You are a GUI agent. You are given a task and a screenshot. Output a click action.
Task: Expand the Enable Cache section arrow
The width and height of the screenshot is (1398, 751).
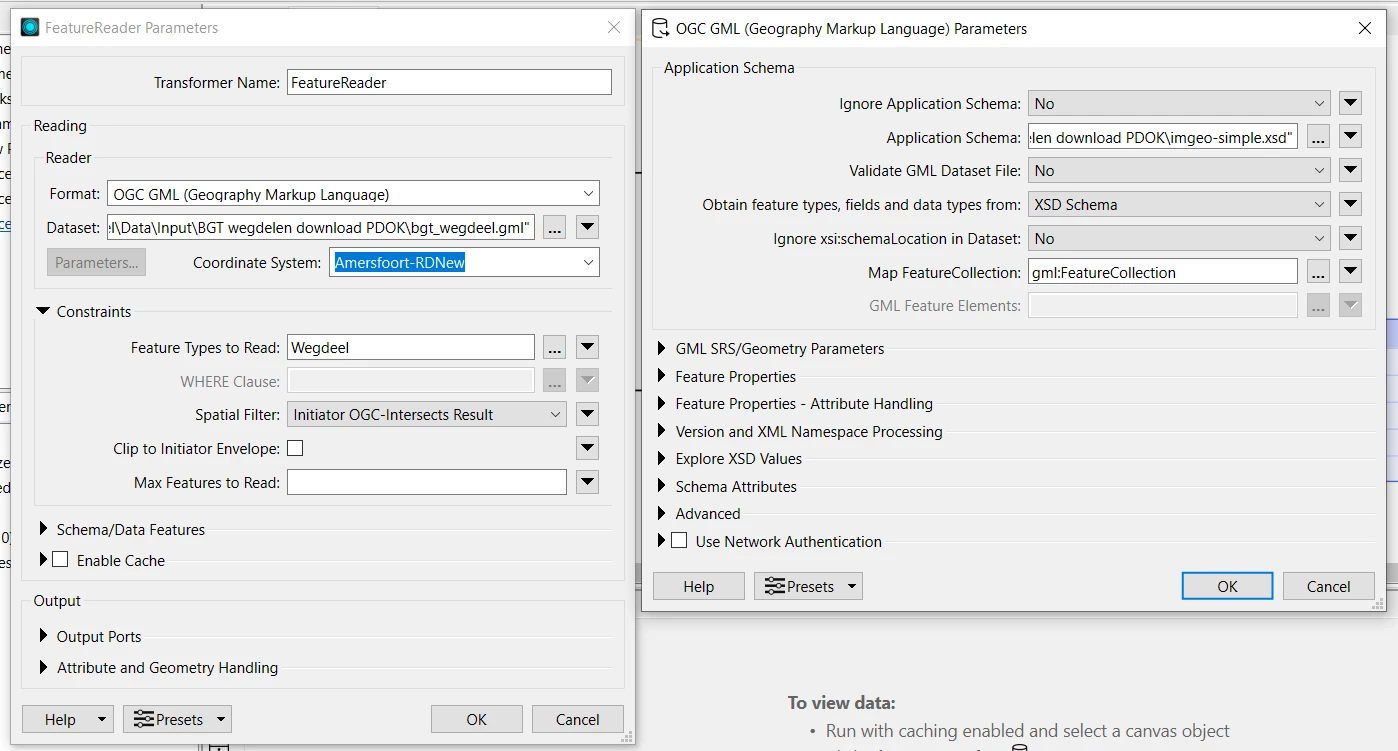43,560
